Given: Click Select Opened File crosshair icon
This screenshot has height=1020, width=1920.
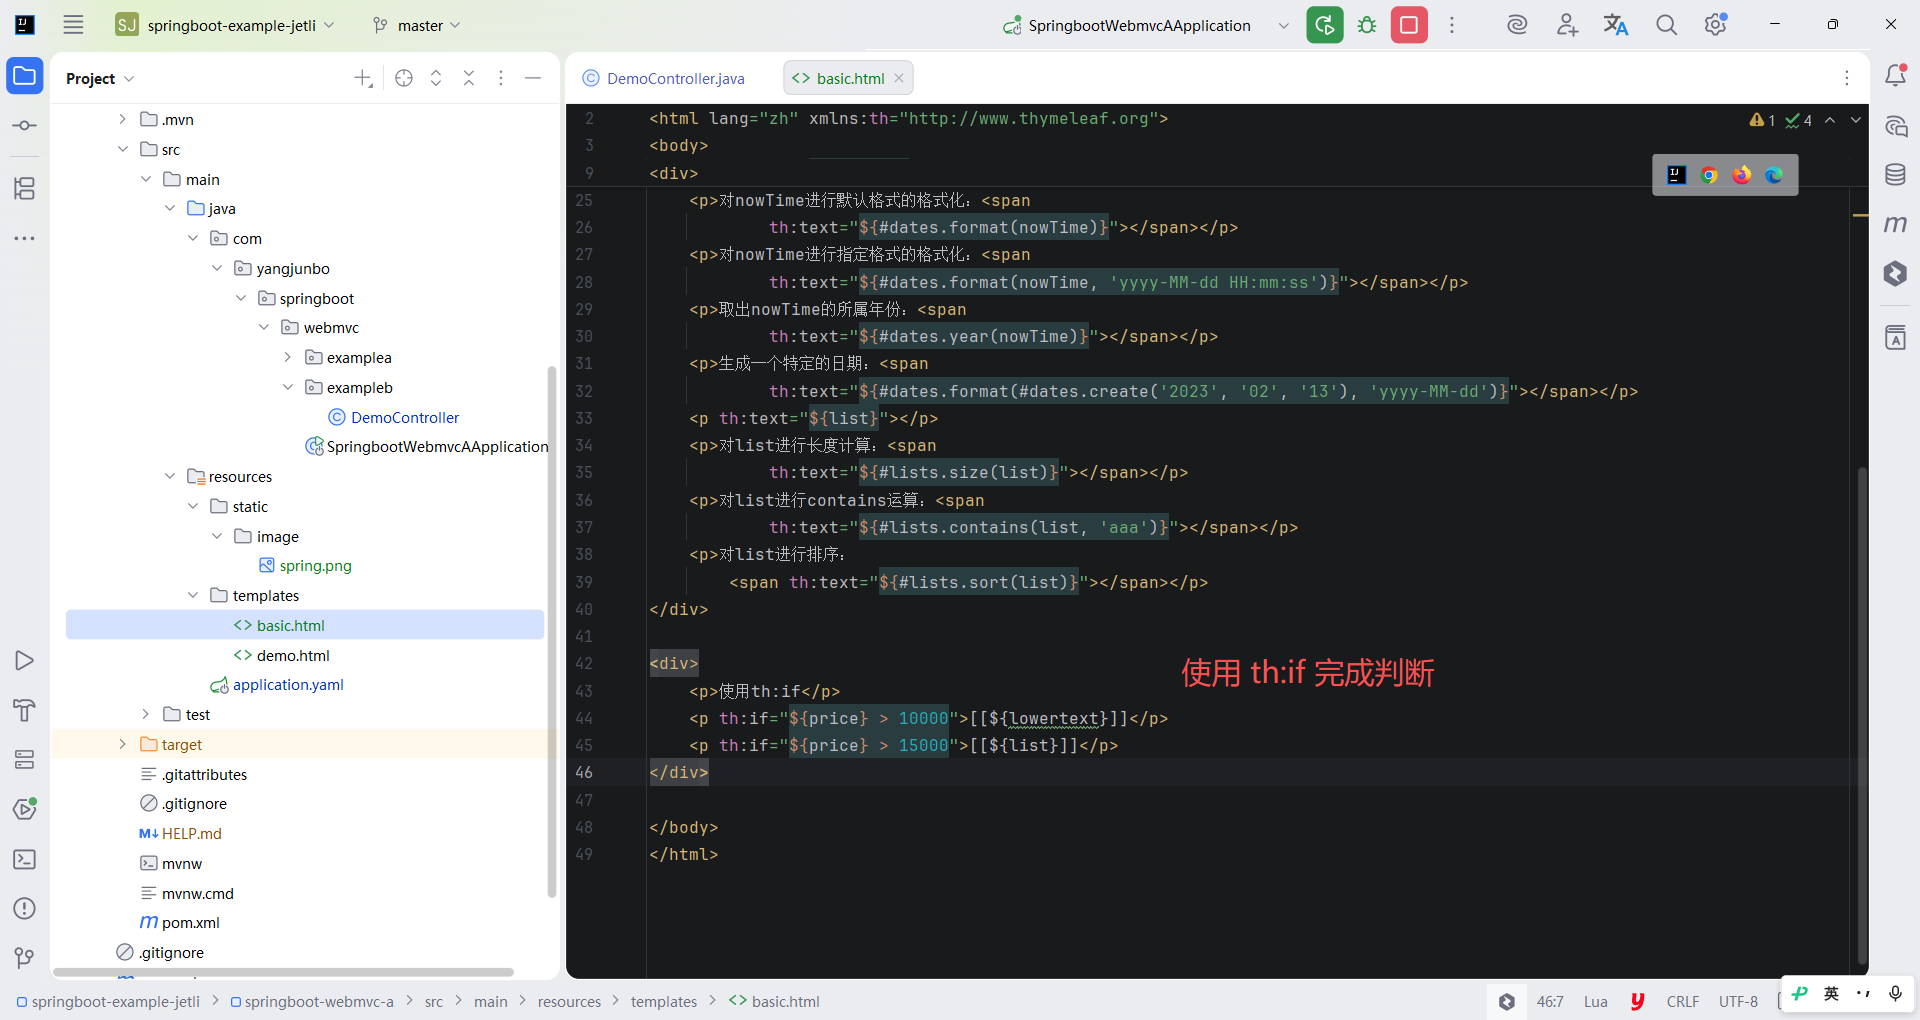Looking at the screenshot, I should [x=404, y=78].
